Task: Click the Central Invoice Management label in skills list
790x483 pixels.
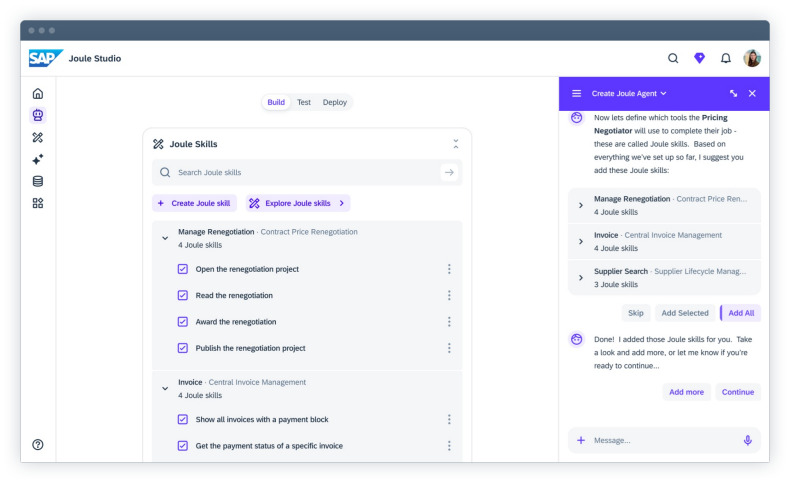Action: (257, 382)
